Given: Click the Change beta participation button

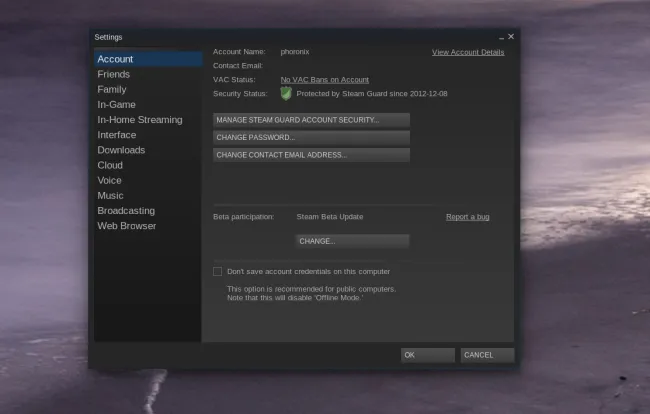Looking at the screenshot, I should point(352,241).
